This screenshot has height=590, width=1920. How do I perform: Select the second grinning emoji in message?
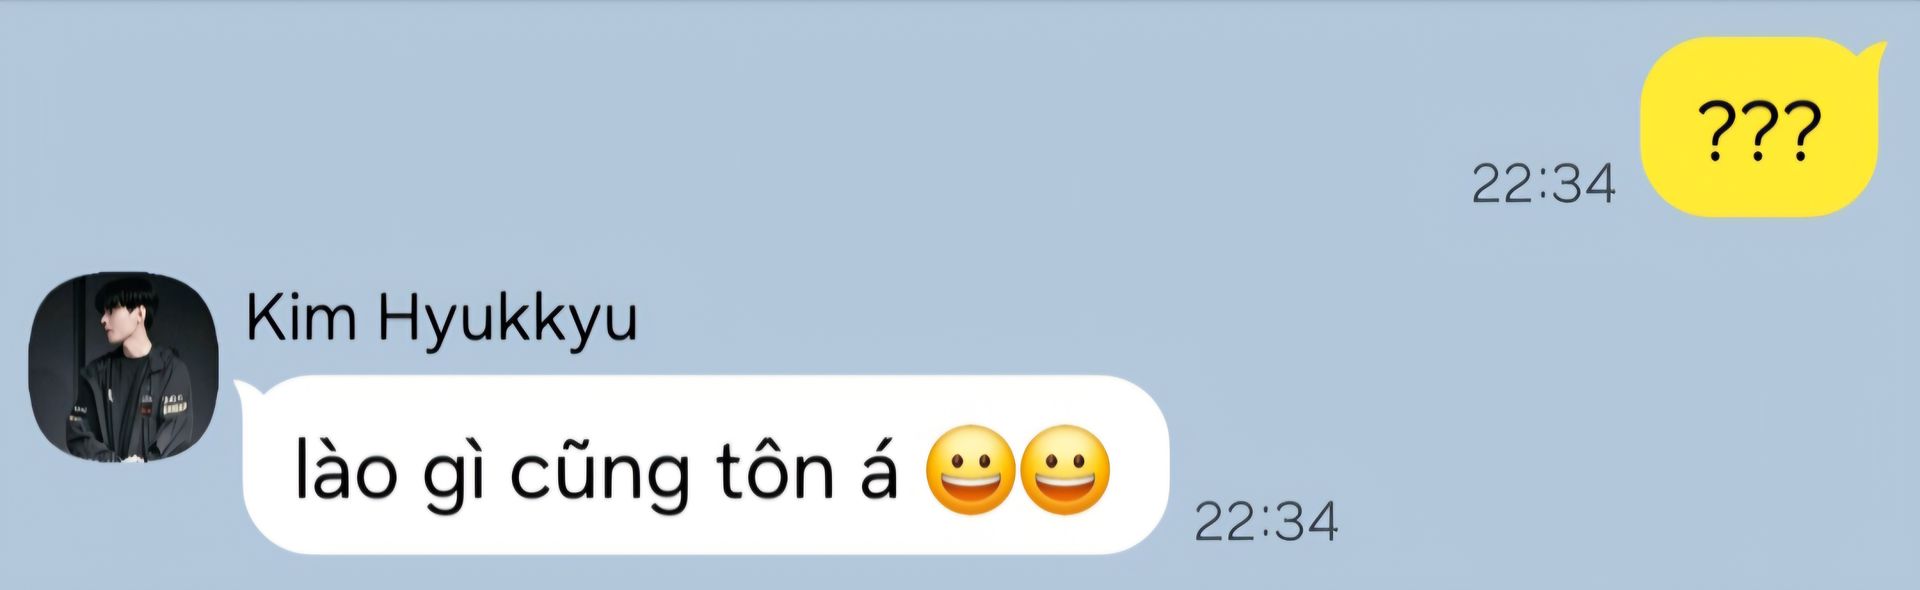(x=1065, y=470)
